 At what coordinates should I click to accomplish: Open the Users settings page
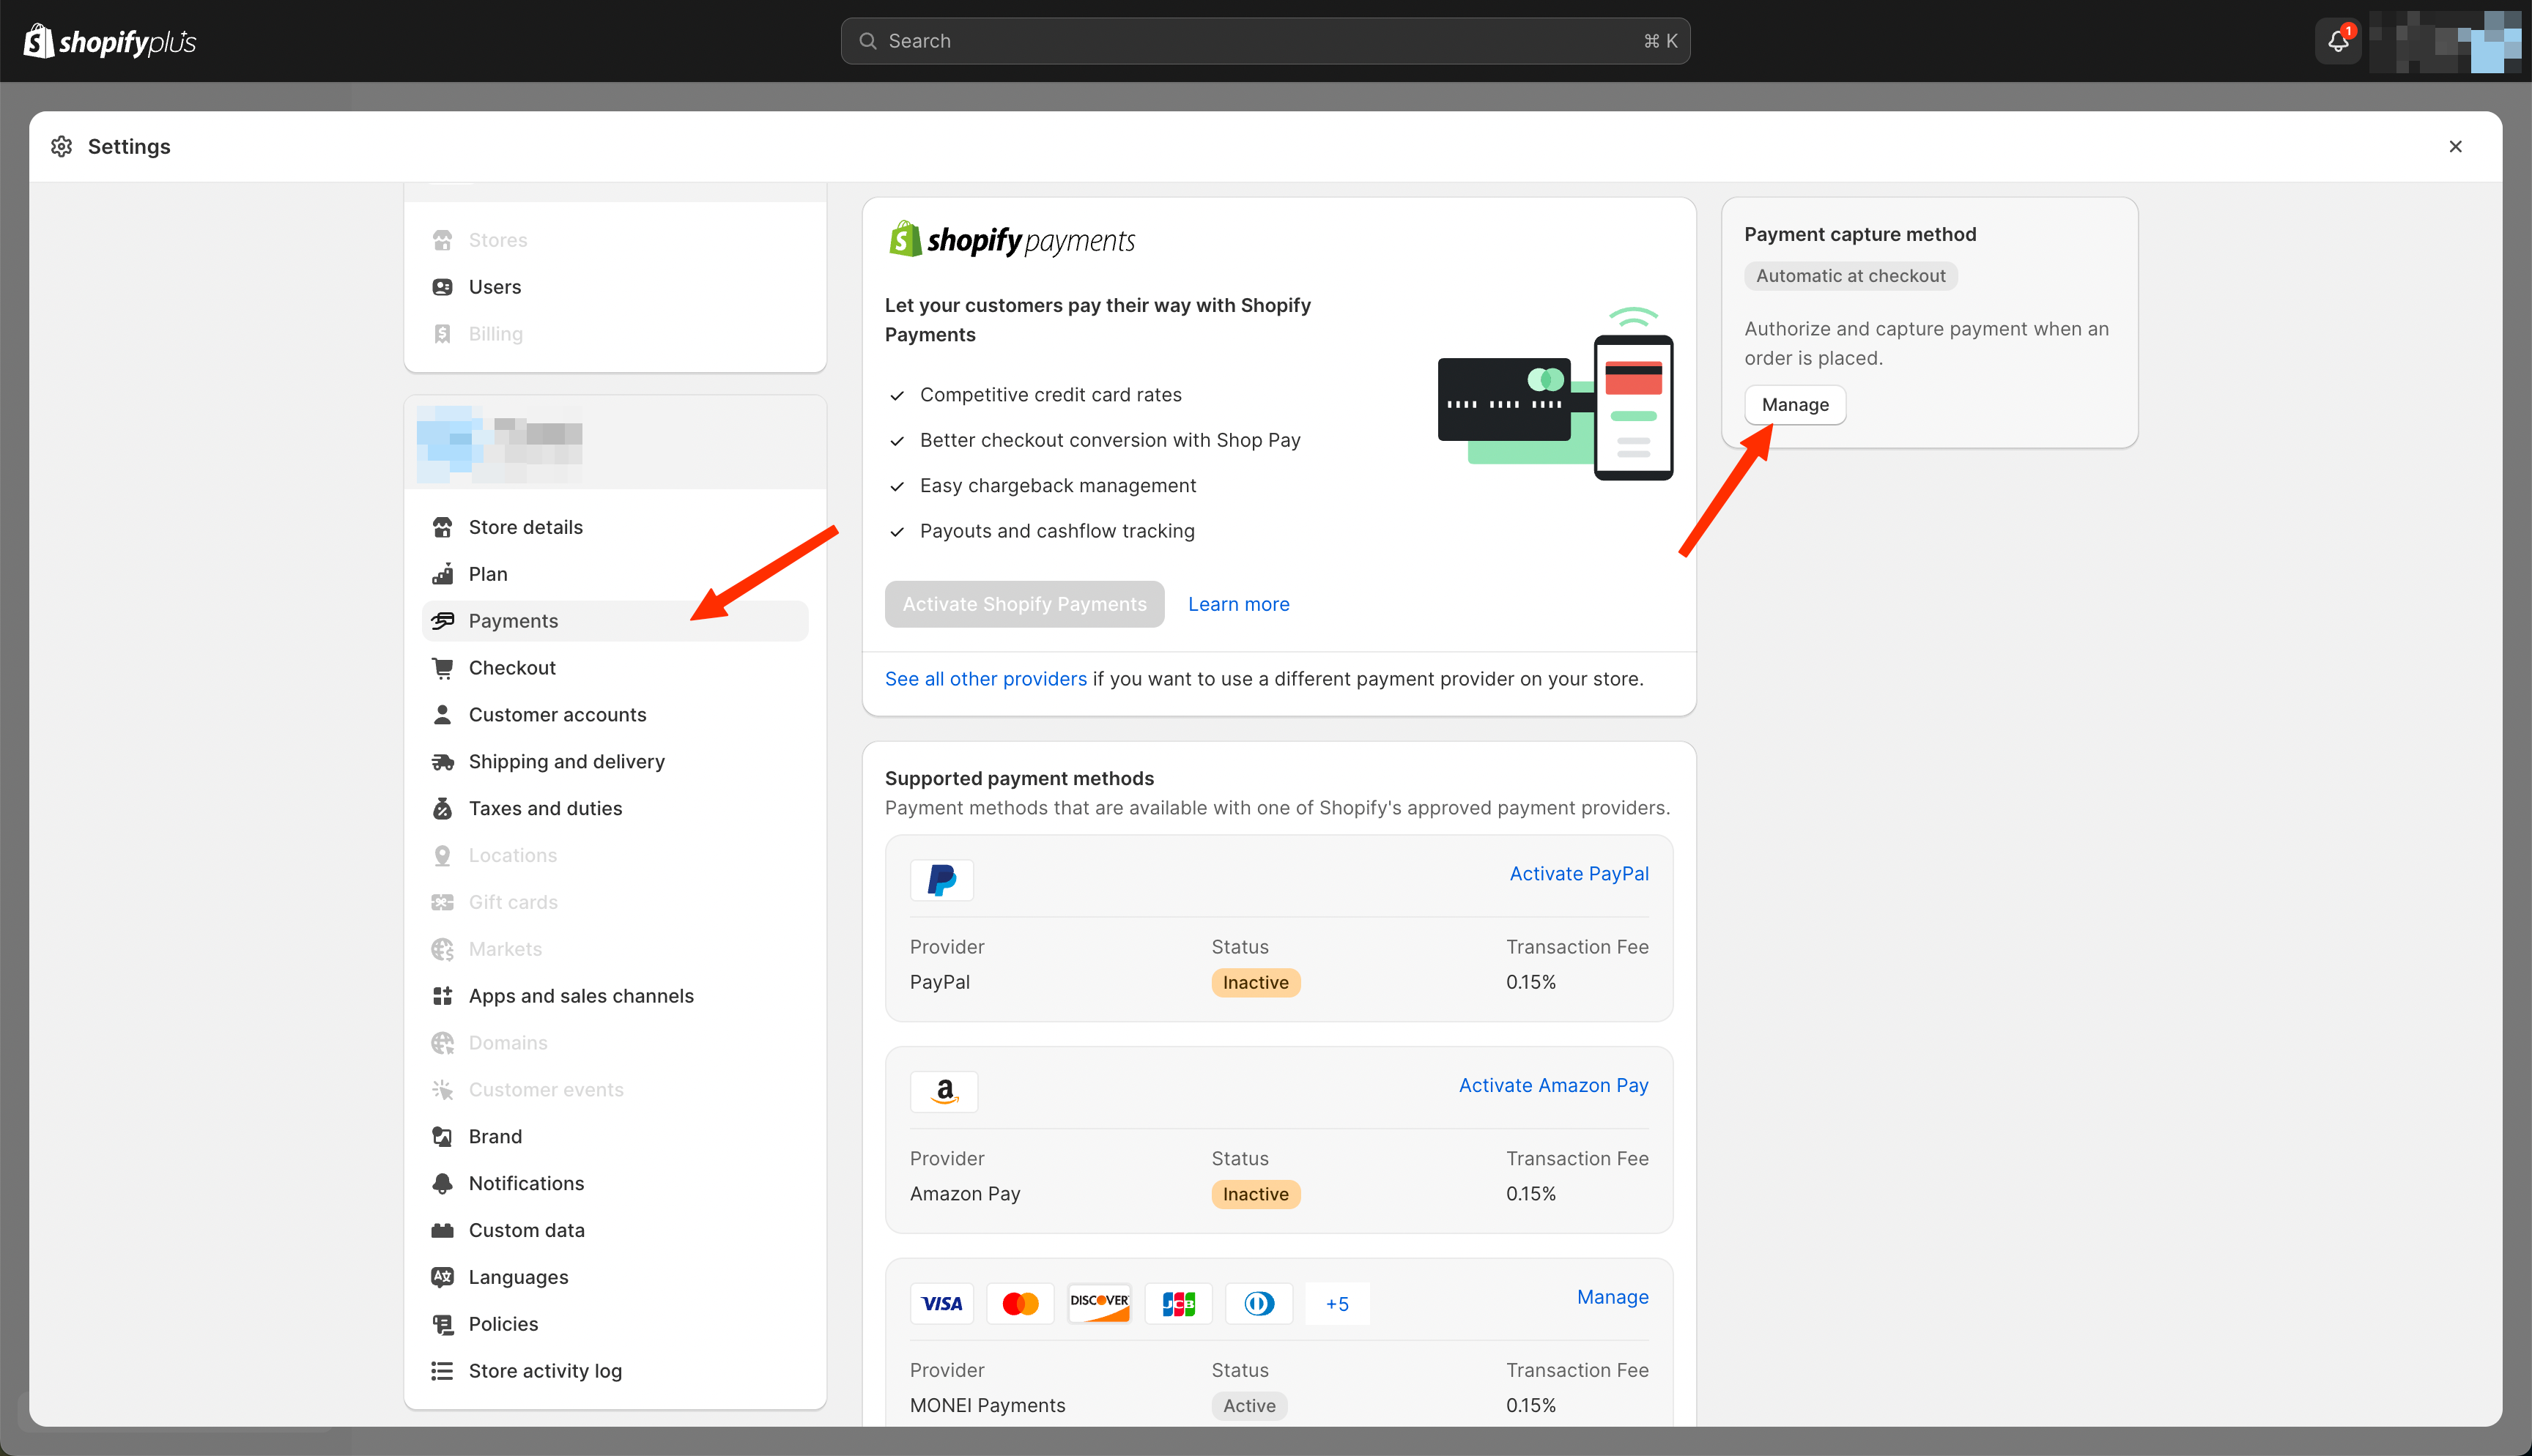615,287
